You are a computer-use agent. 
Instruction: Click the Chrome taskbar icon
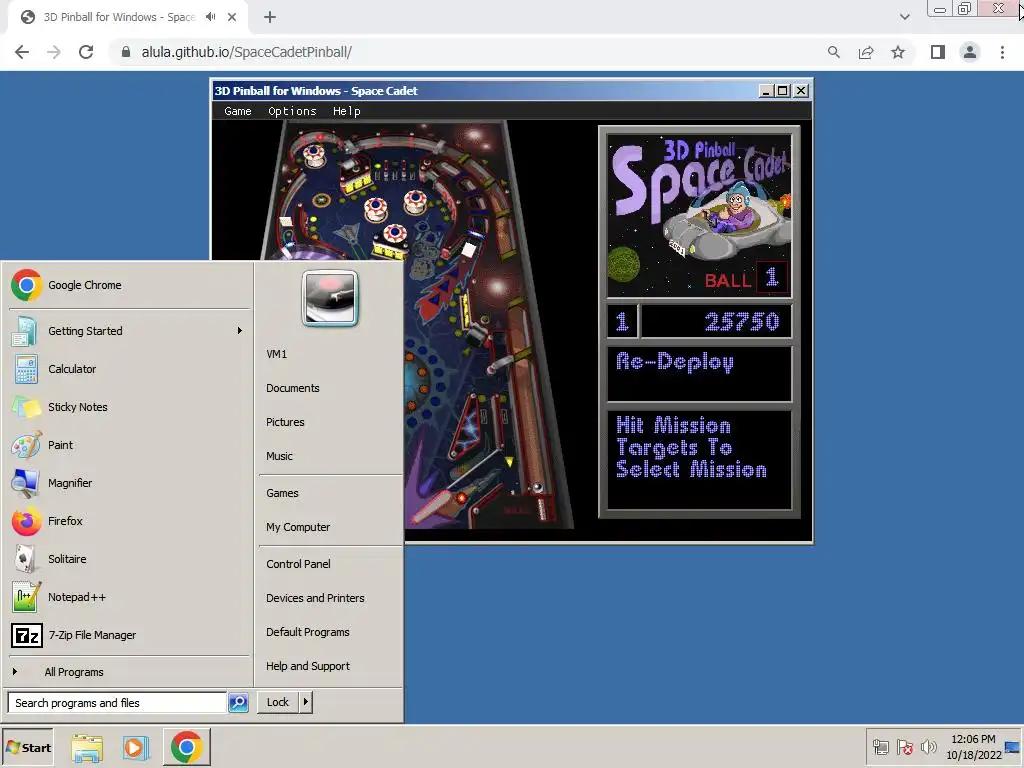point(187,747)
